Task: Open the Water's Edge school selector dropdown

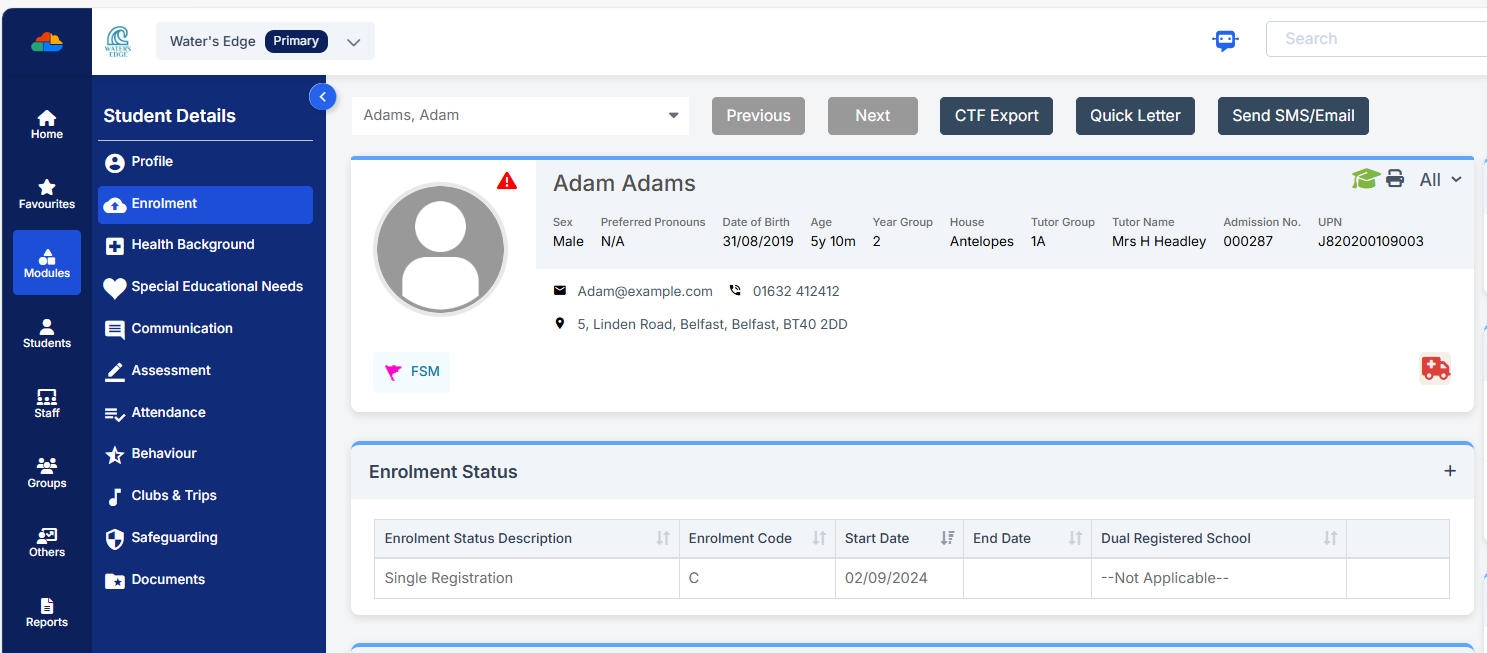Action: coord(265,42)
